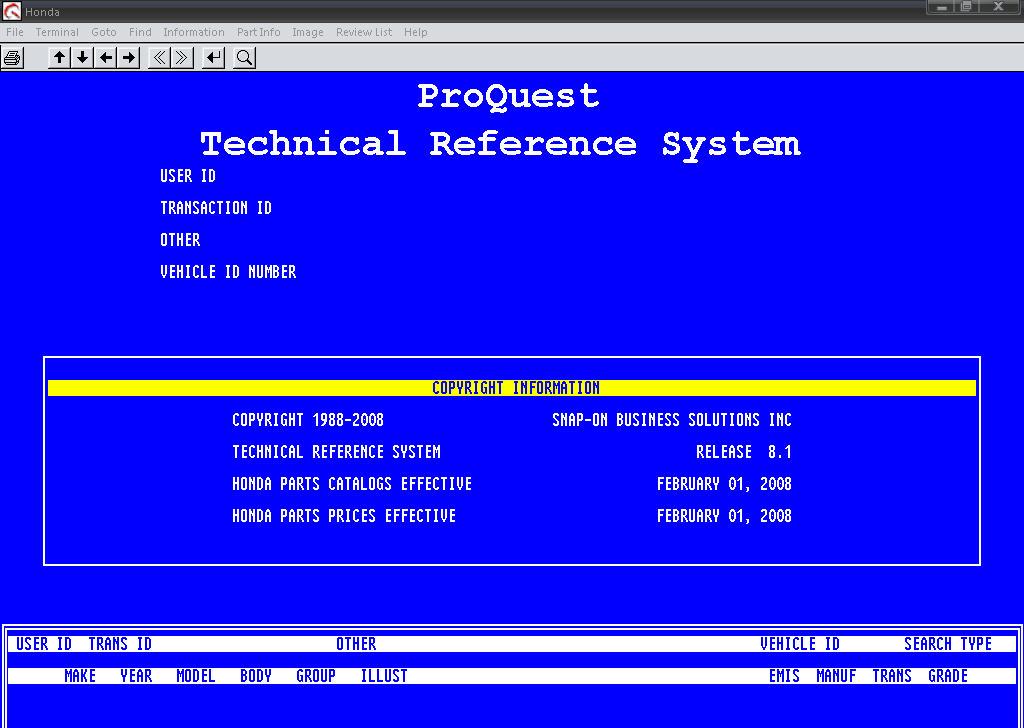Click the COPYRIGHT INFORMATION yellow header

(512, 388)
